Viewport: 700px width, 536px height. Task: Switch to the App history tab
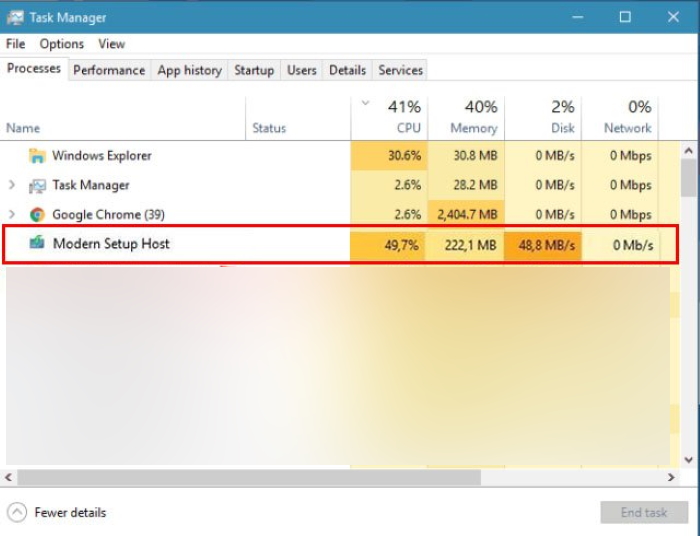click(x=190, y=70)
